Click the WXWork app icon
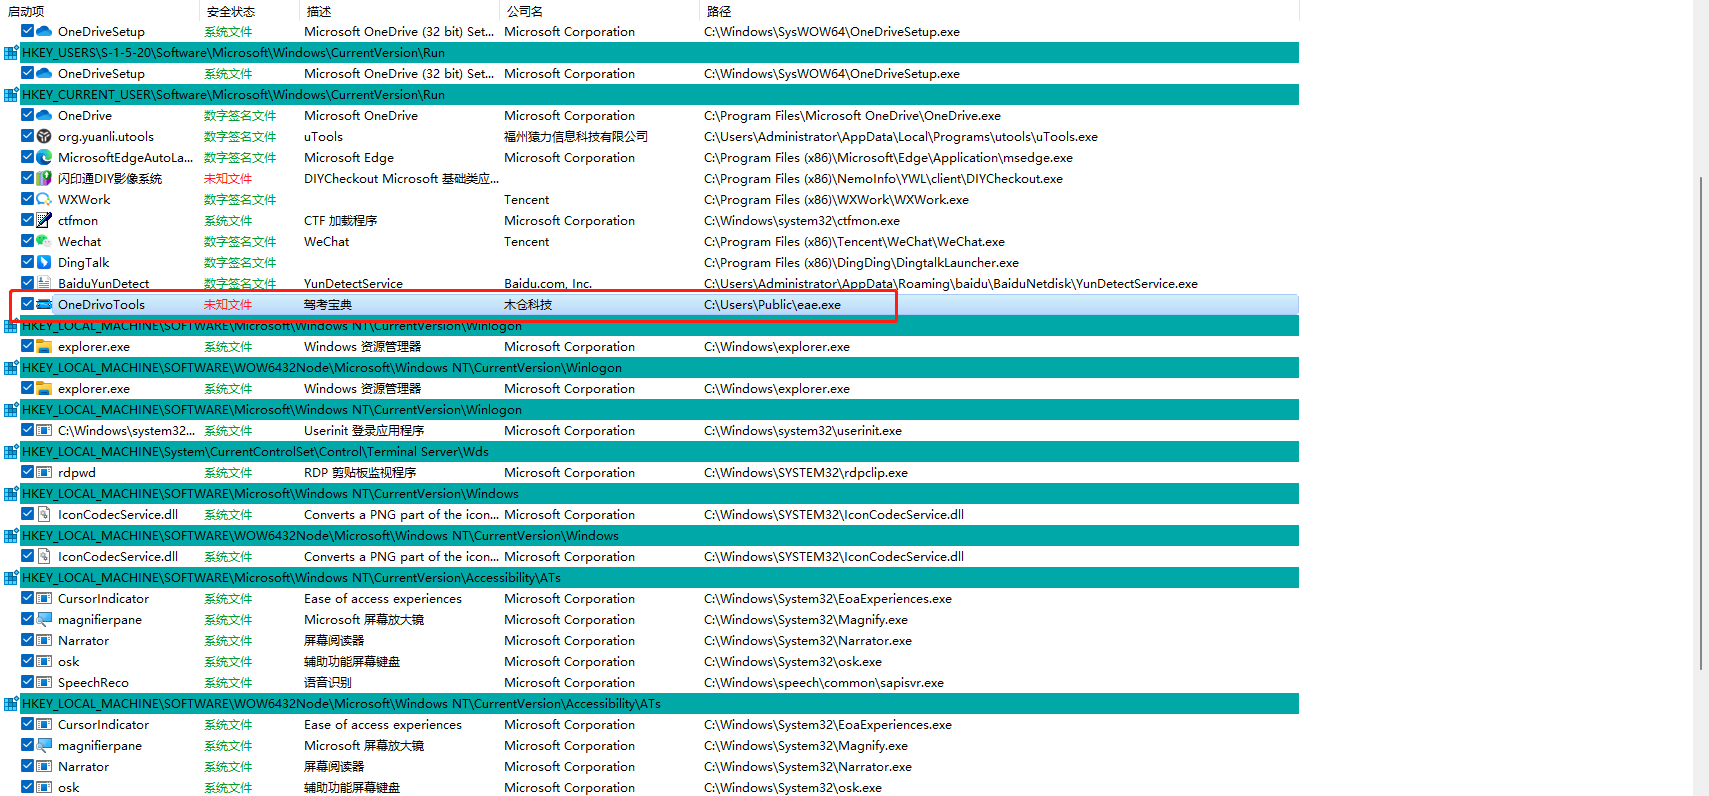Screen dimensions: 1709x796 coord(44,199)
